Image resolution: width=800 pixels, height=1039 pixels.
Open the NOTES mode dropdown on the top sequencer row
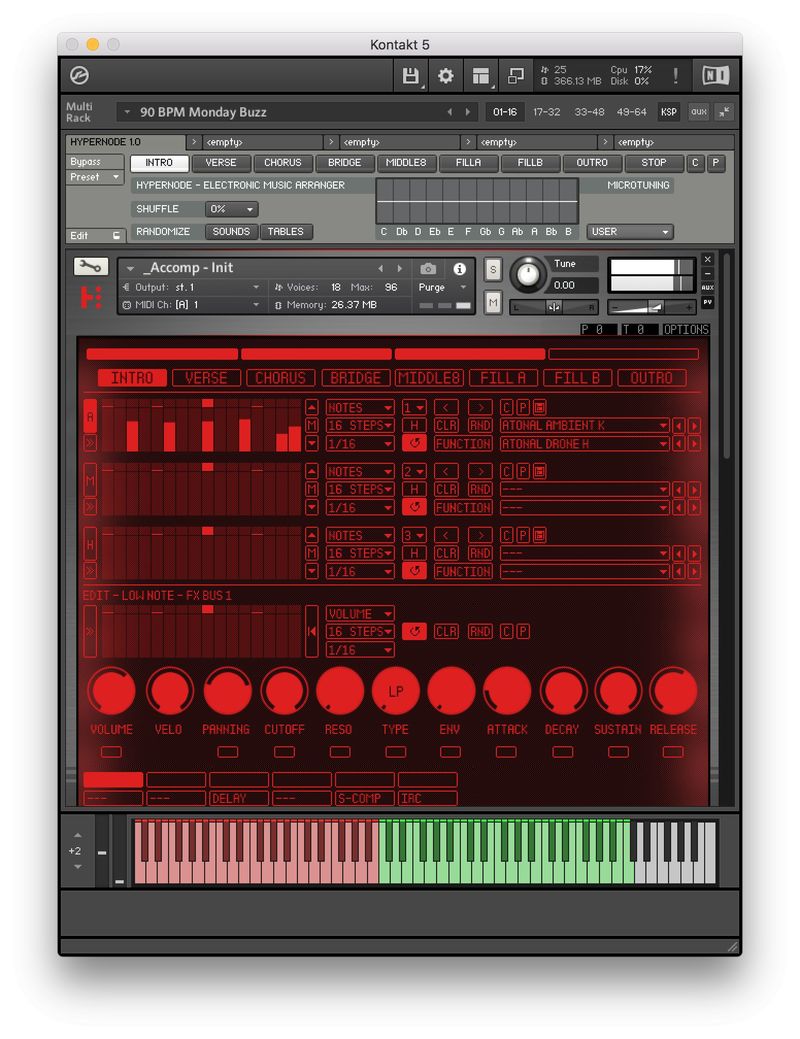click(x=359, y=407)
